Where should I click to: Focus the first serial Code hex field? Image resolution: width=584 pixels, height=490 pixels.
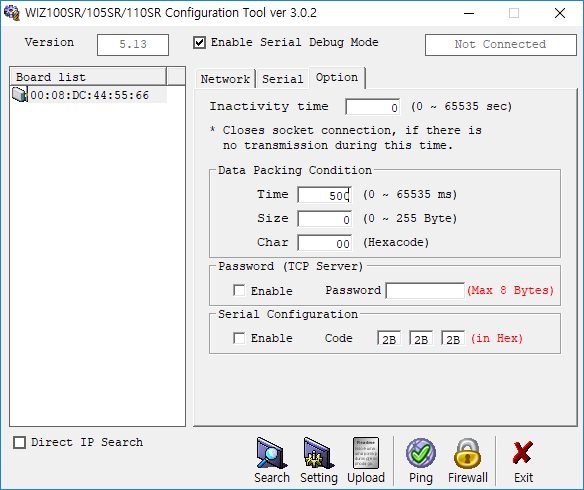[389, 338]
